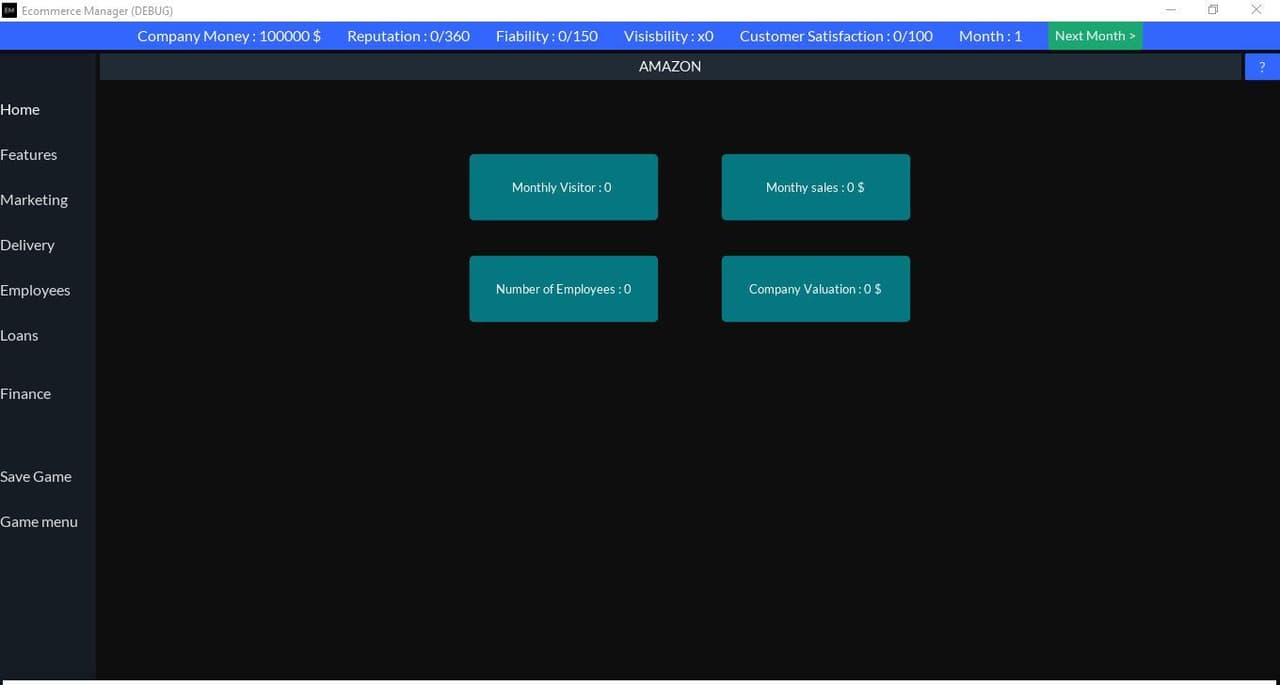Open the Employees section
The image size is (1280, 685).
coord(35,290)
